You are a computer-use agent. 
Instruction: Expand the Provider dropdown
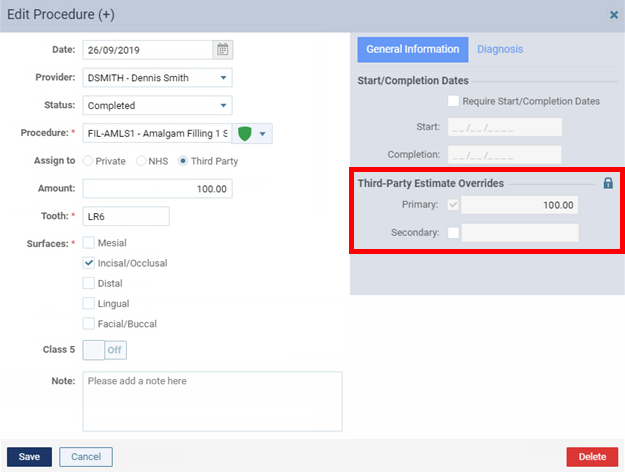point(223,78)
